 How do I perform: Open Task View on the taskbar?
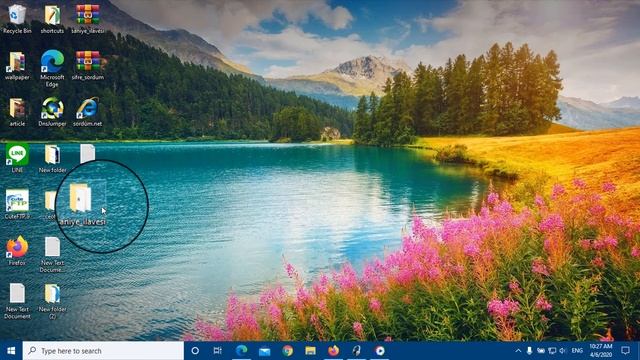click(218, 351)
